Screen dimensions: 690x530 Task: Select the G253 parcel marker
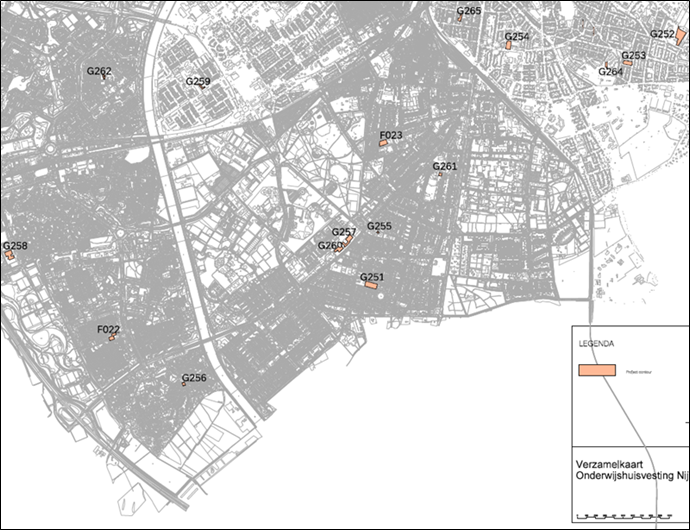click(x=628, y=63)
